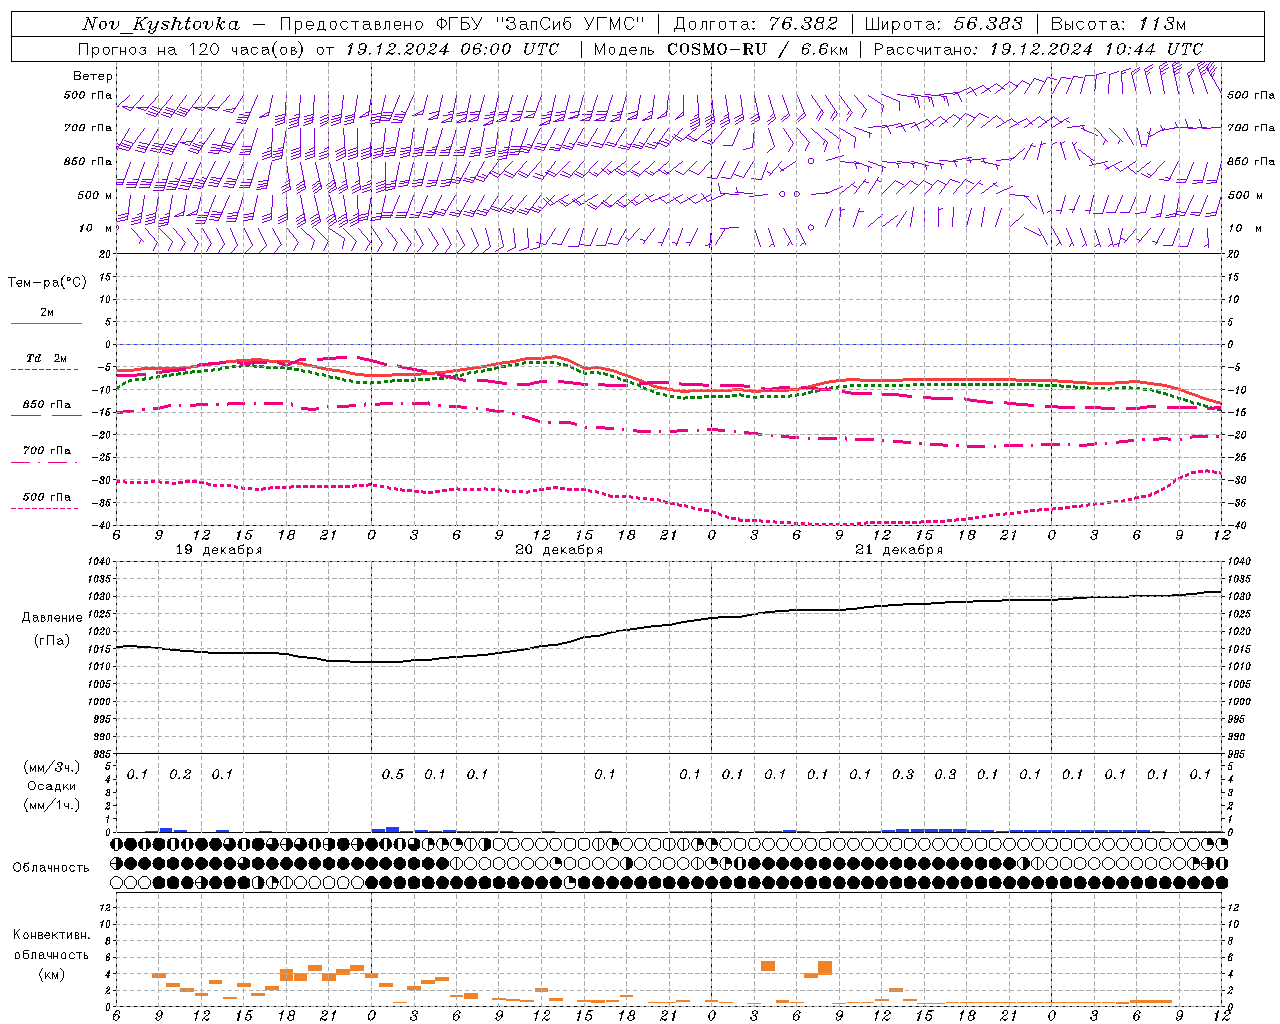Click the date label 19 декабря
1280x1024 pixels.
point(219,550)
